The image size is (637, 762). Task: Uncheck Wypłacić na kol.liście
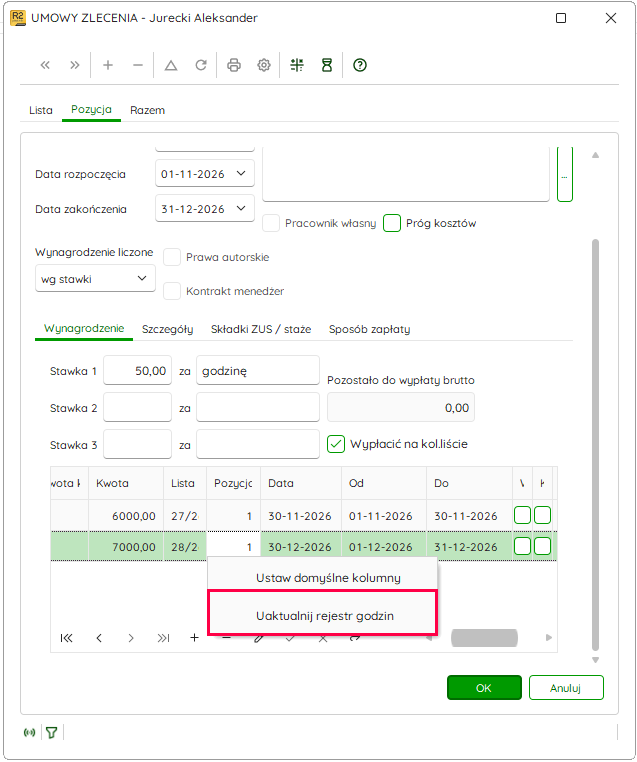336,444
